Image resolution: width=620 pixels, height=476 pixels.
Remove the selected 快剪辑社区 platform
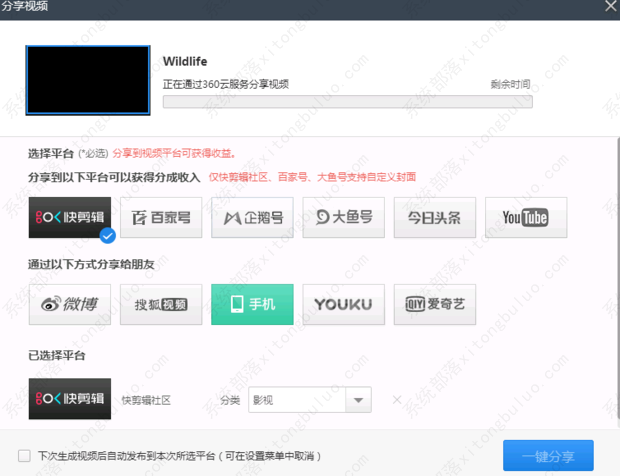pos(397,400)
